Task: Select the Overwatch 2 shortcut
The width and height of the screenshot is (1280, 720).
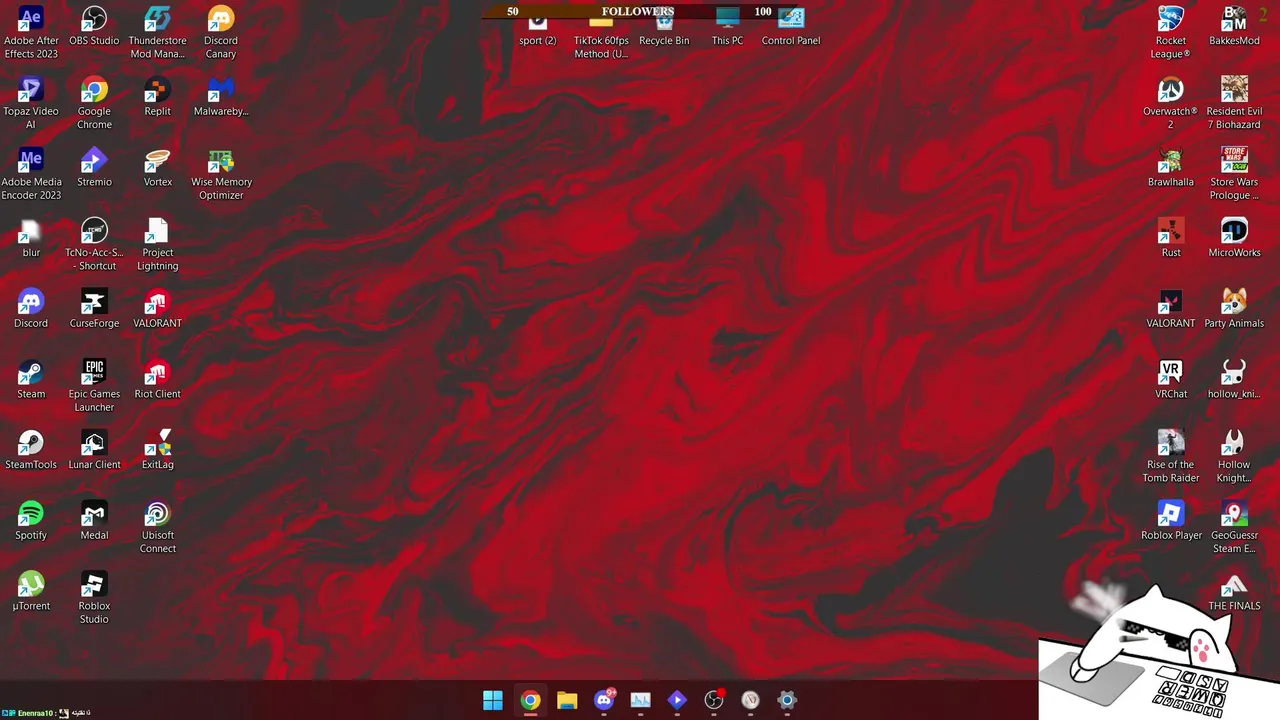Action: point(1171,103)
